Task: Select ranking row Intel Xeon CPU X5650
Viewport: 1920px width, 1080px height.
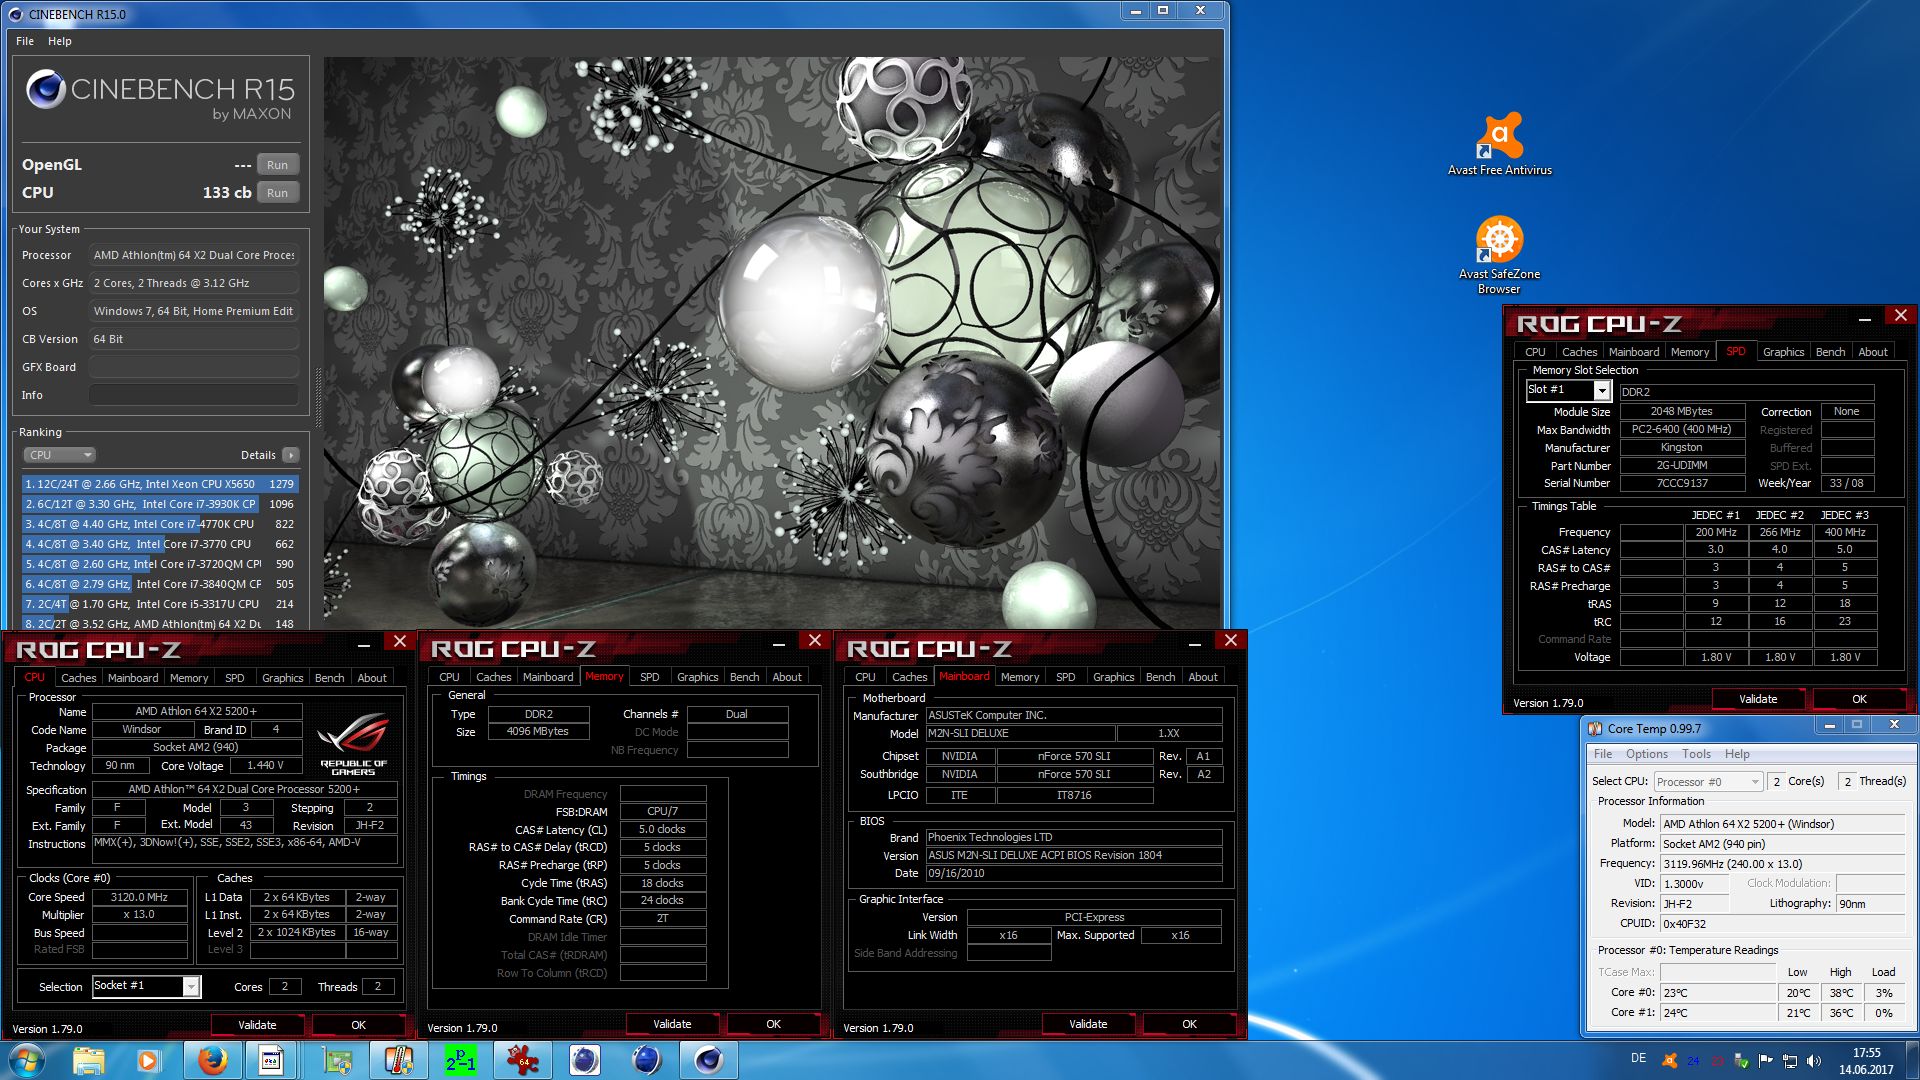Action: pos(160,484)
